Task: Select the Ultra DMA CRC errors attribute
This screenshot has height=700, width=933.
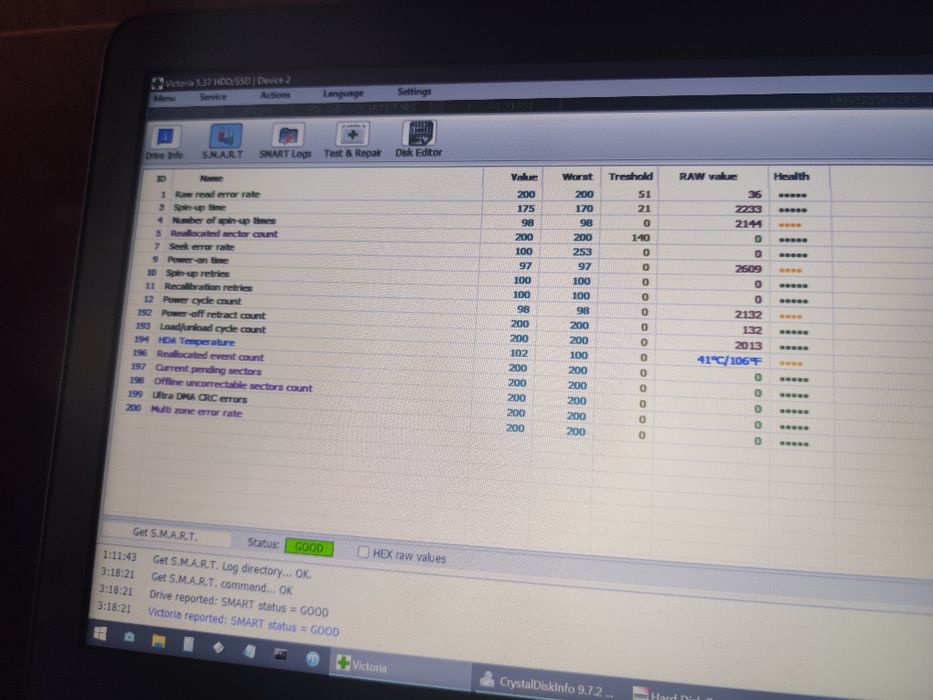Action: coord(199,398)
